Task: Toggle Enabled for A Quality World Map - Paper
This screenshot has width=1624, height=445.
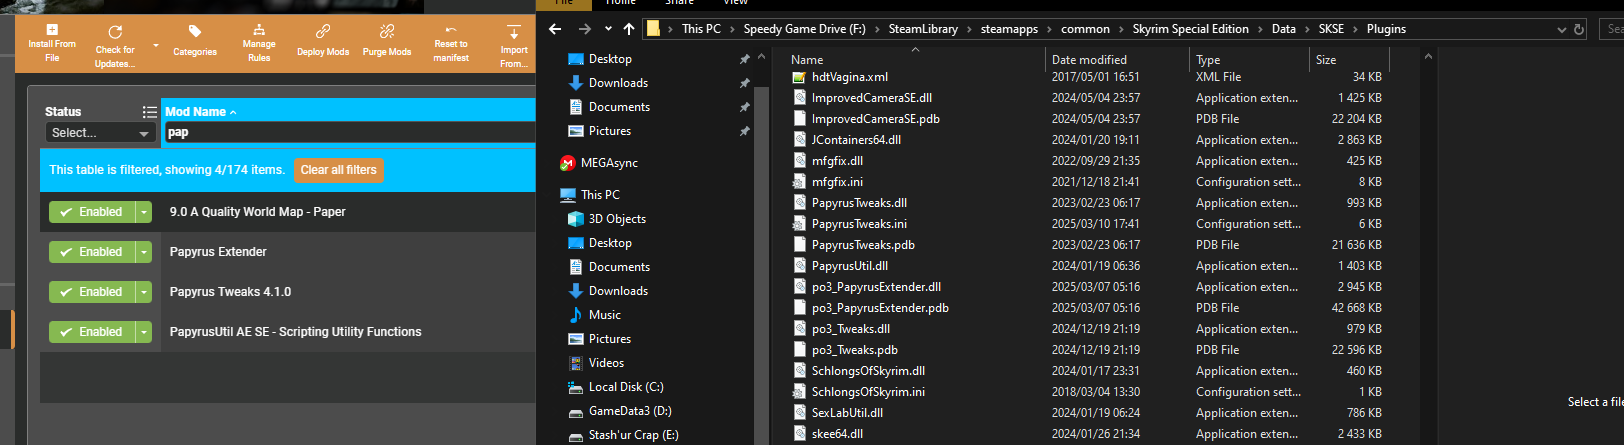Action: (92, 212)
